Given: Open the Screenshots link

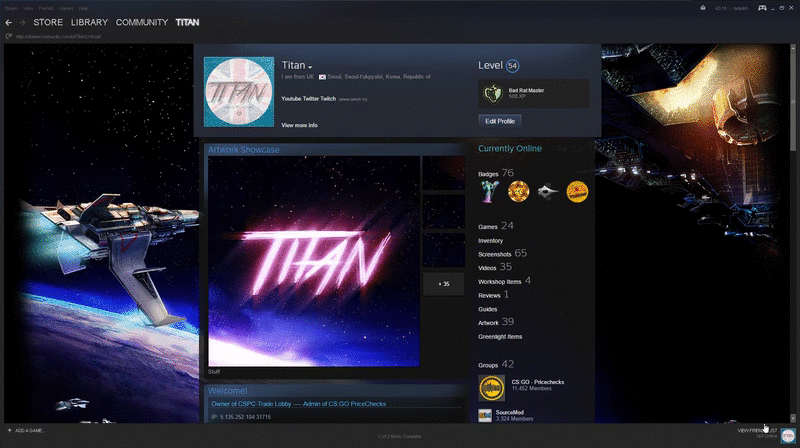Looking at the screenshot, I should pos(496,254).
